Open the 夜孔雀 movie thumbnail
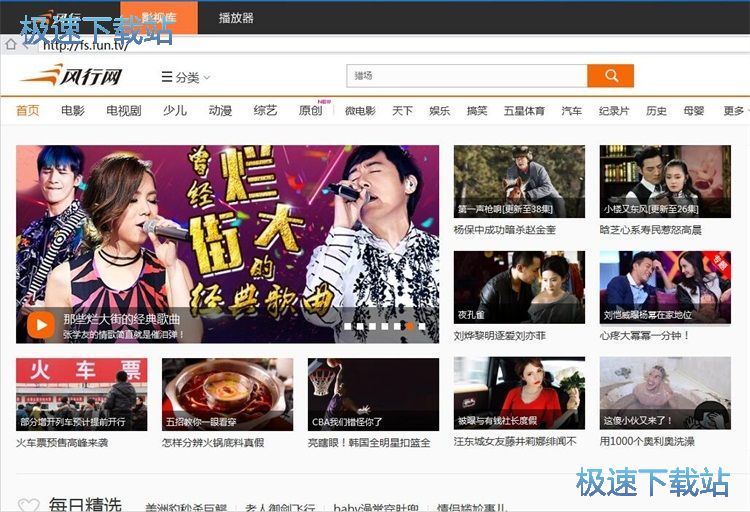 point(519,287)
